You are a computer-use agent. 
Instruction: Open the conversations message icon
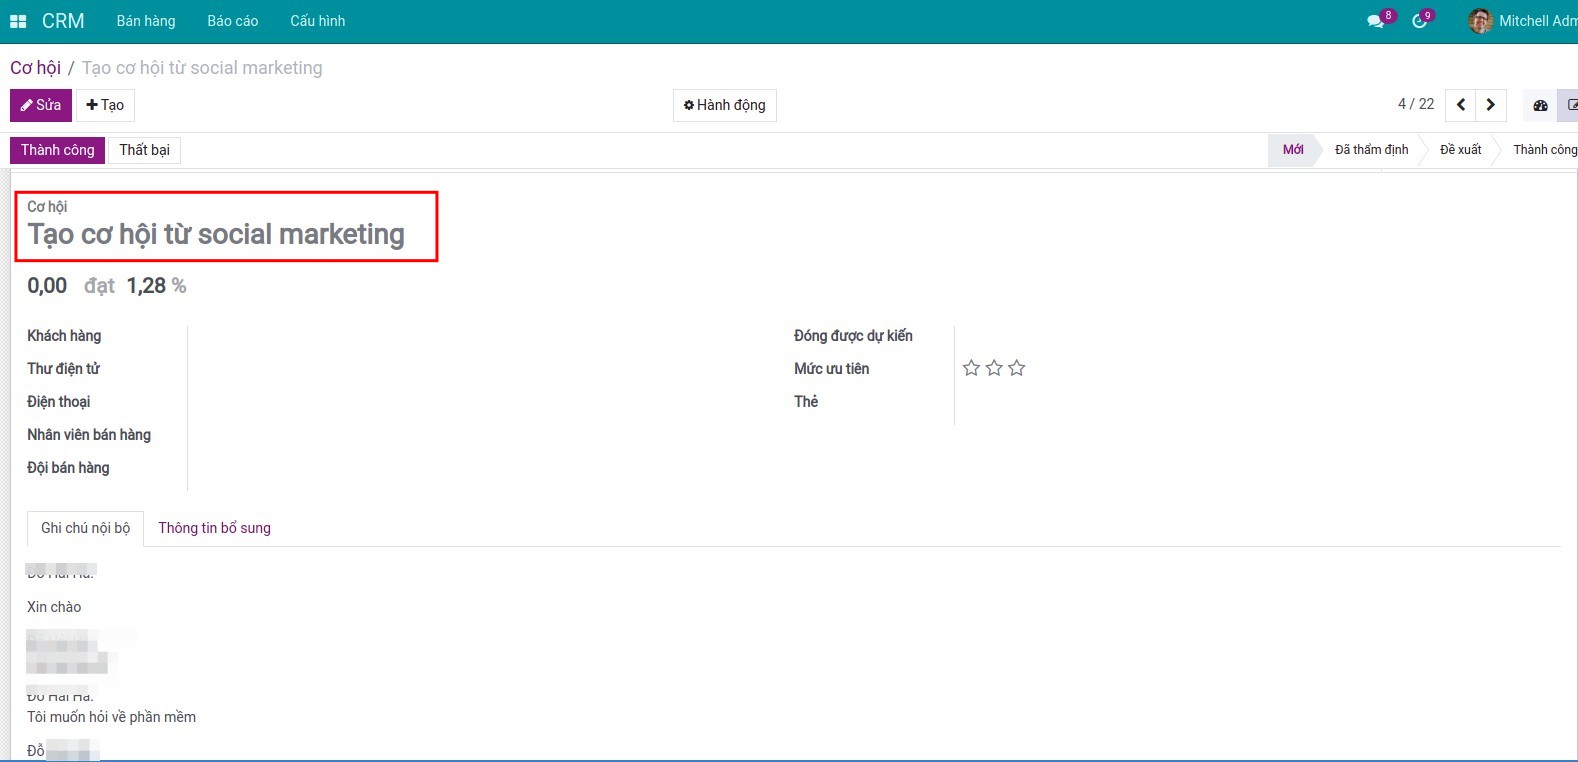[x=1376, y=21]
